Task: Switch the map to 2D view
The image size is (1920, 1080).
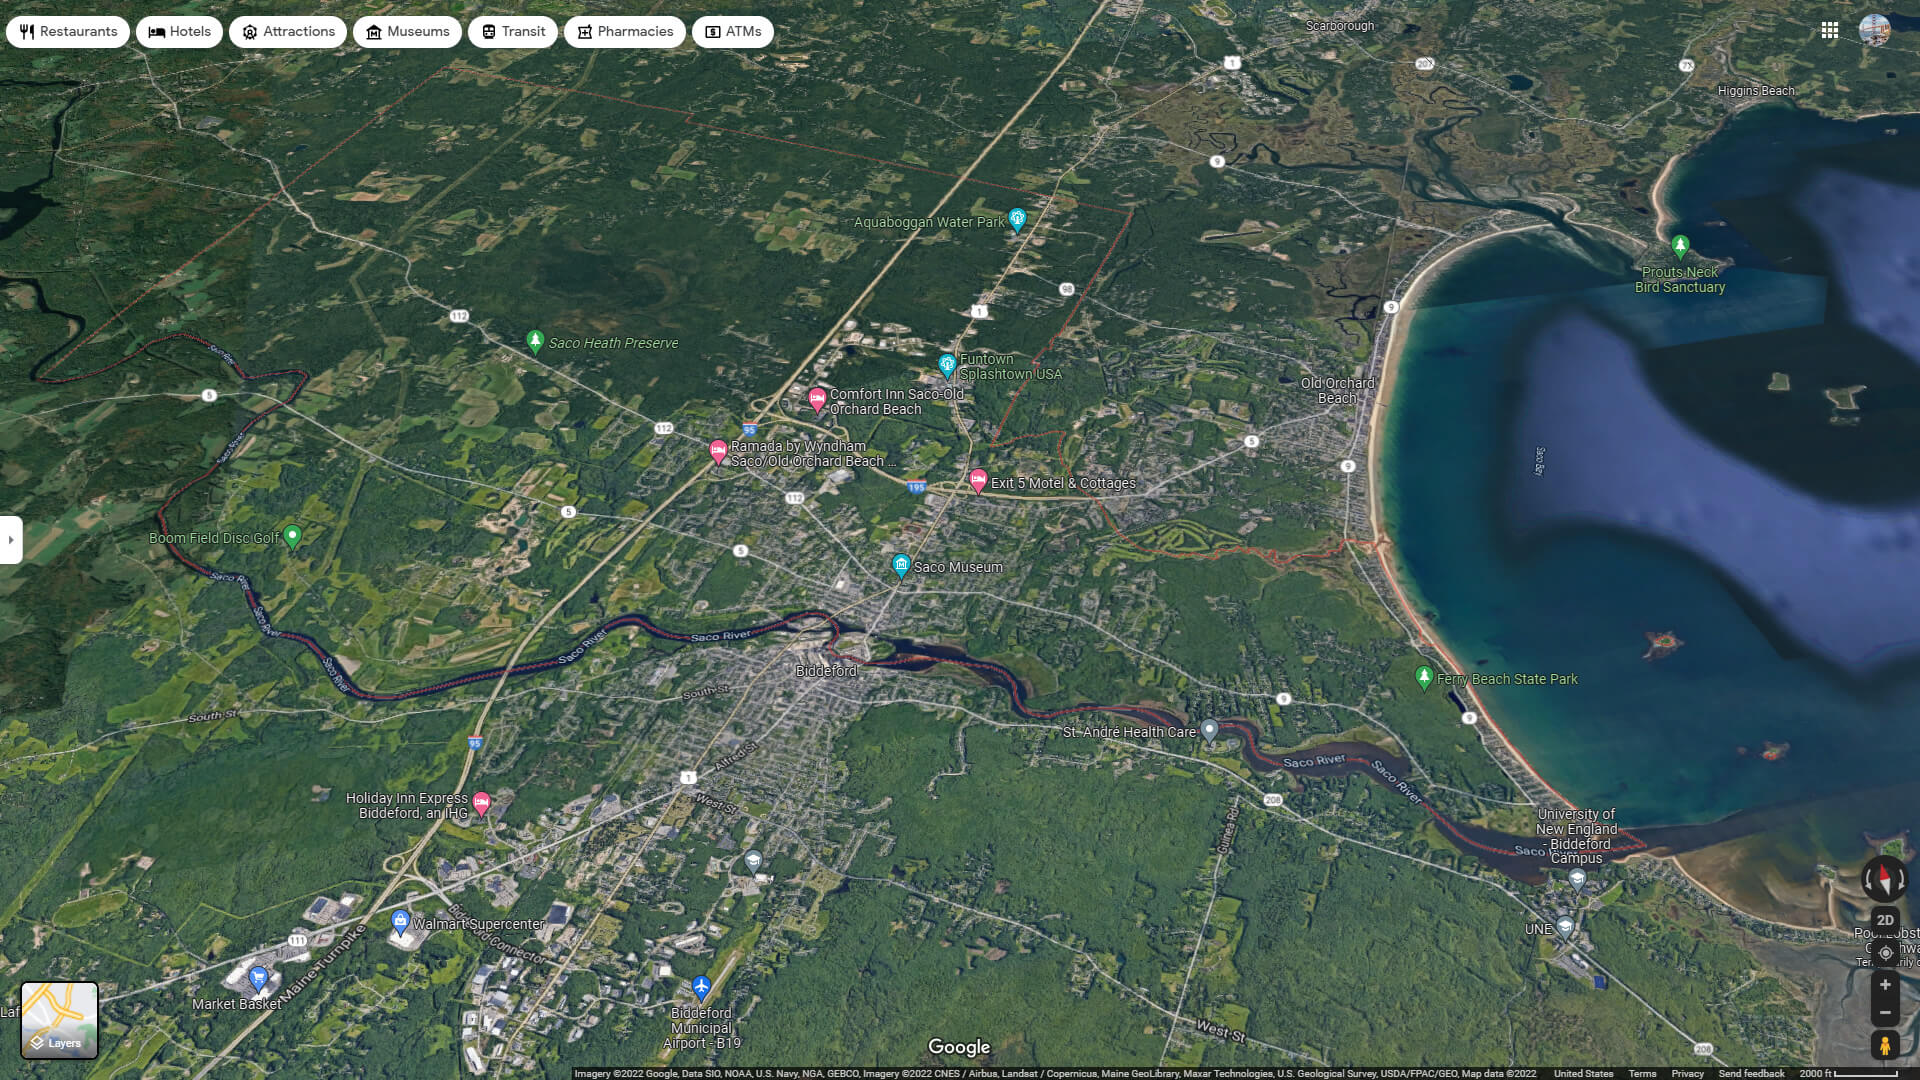Action: 1886,919
